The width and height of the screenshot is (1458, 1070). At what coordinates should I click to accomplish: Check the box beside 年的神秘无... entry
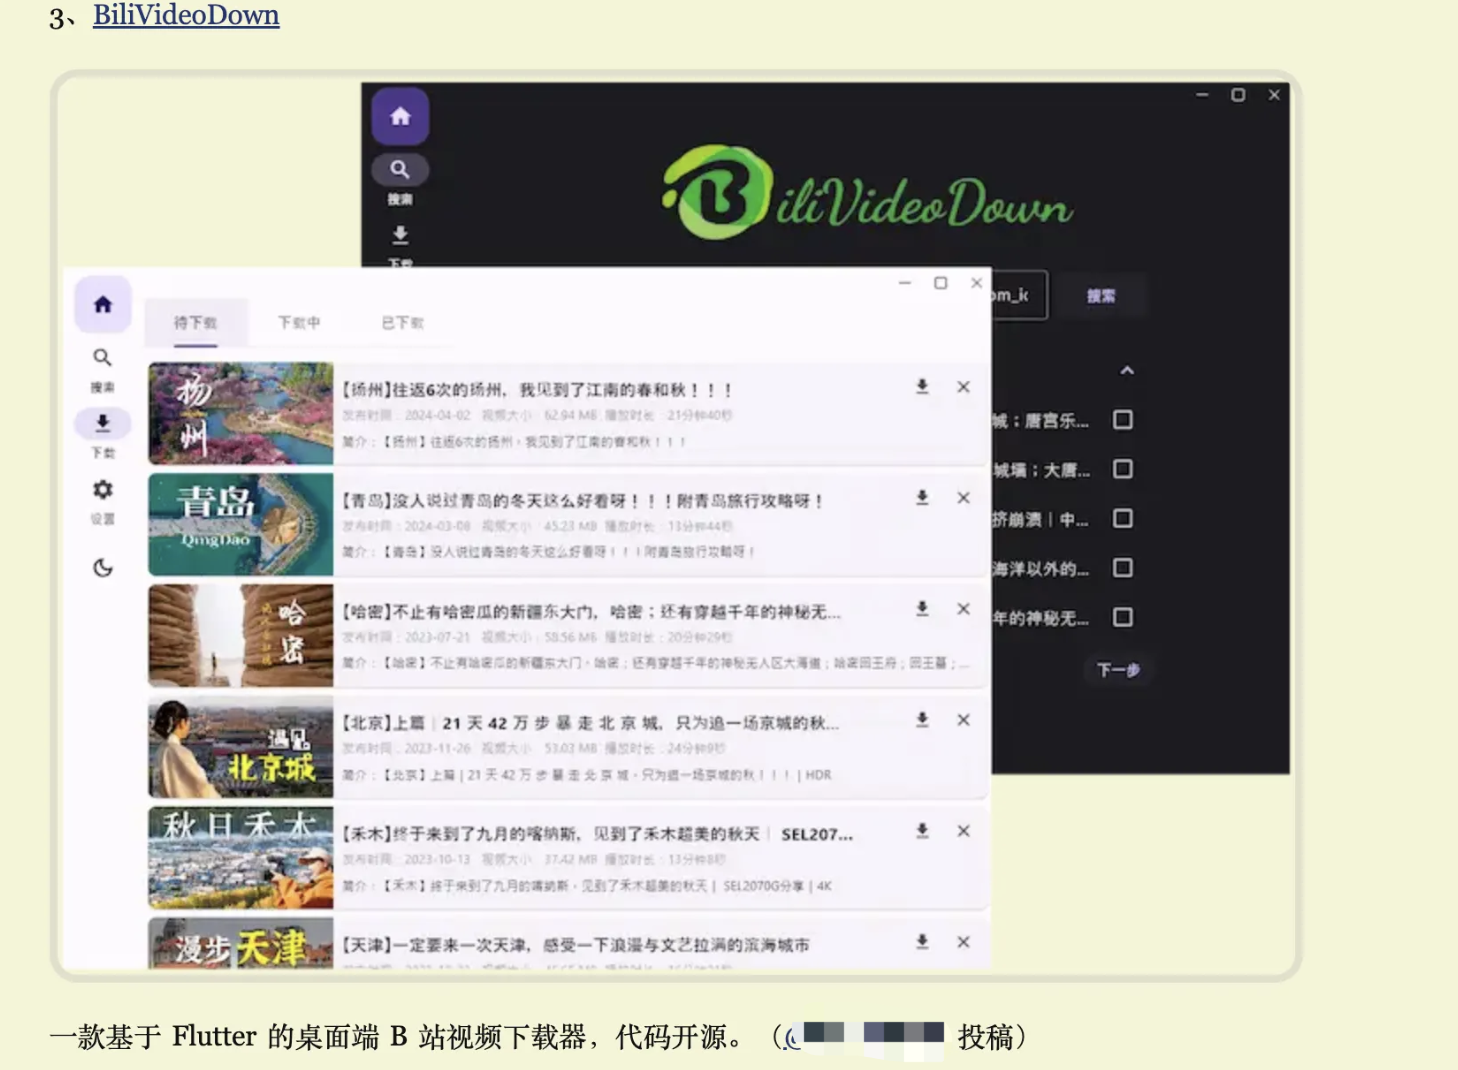1123,617
